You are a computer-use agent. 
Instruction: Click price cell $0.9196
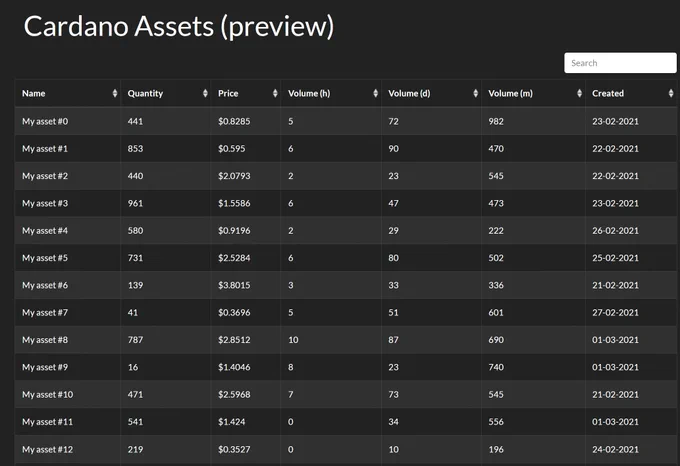click(x=234, y=231)
